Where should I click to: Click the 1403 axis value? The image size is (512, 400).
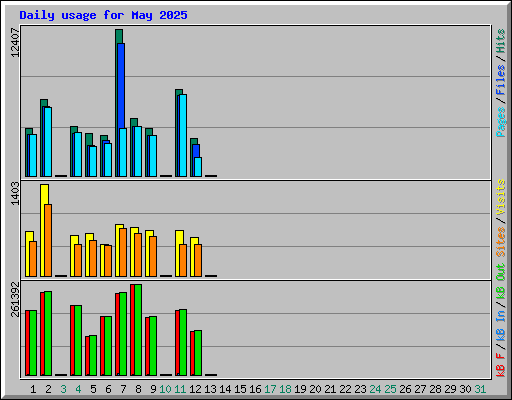pyautogui.click(x=15, y=194)
